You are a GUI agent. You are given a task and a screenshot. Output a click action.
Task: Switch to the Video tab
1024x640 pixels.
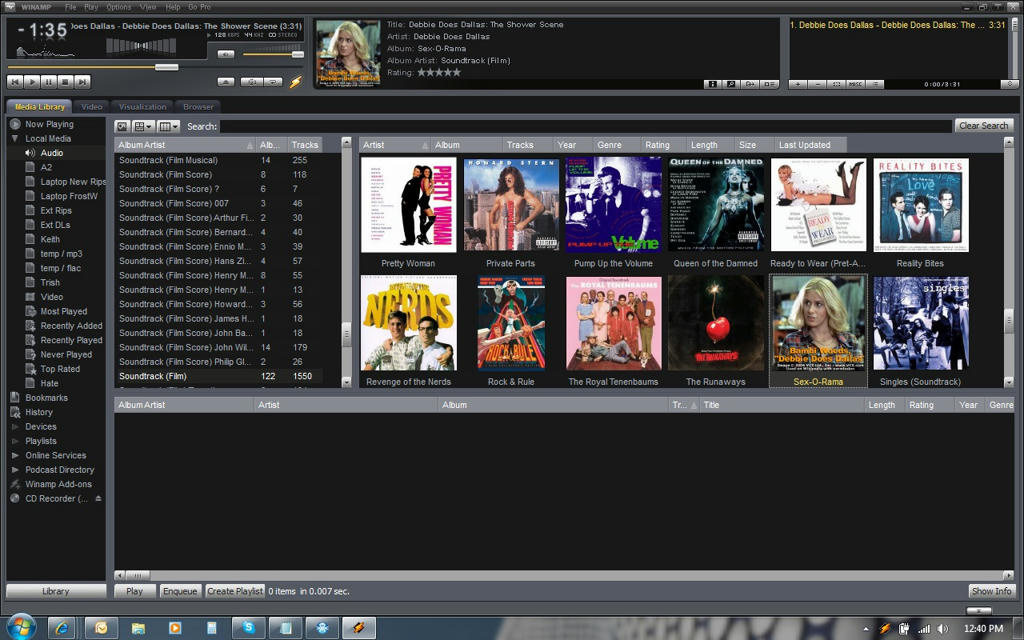[x=91, y=106]
